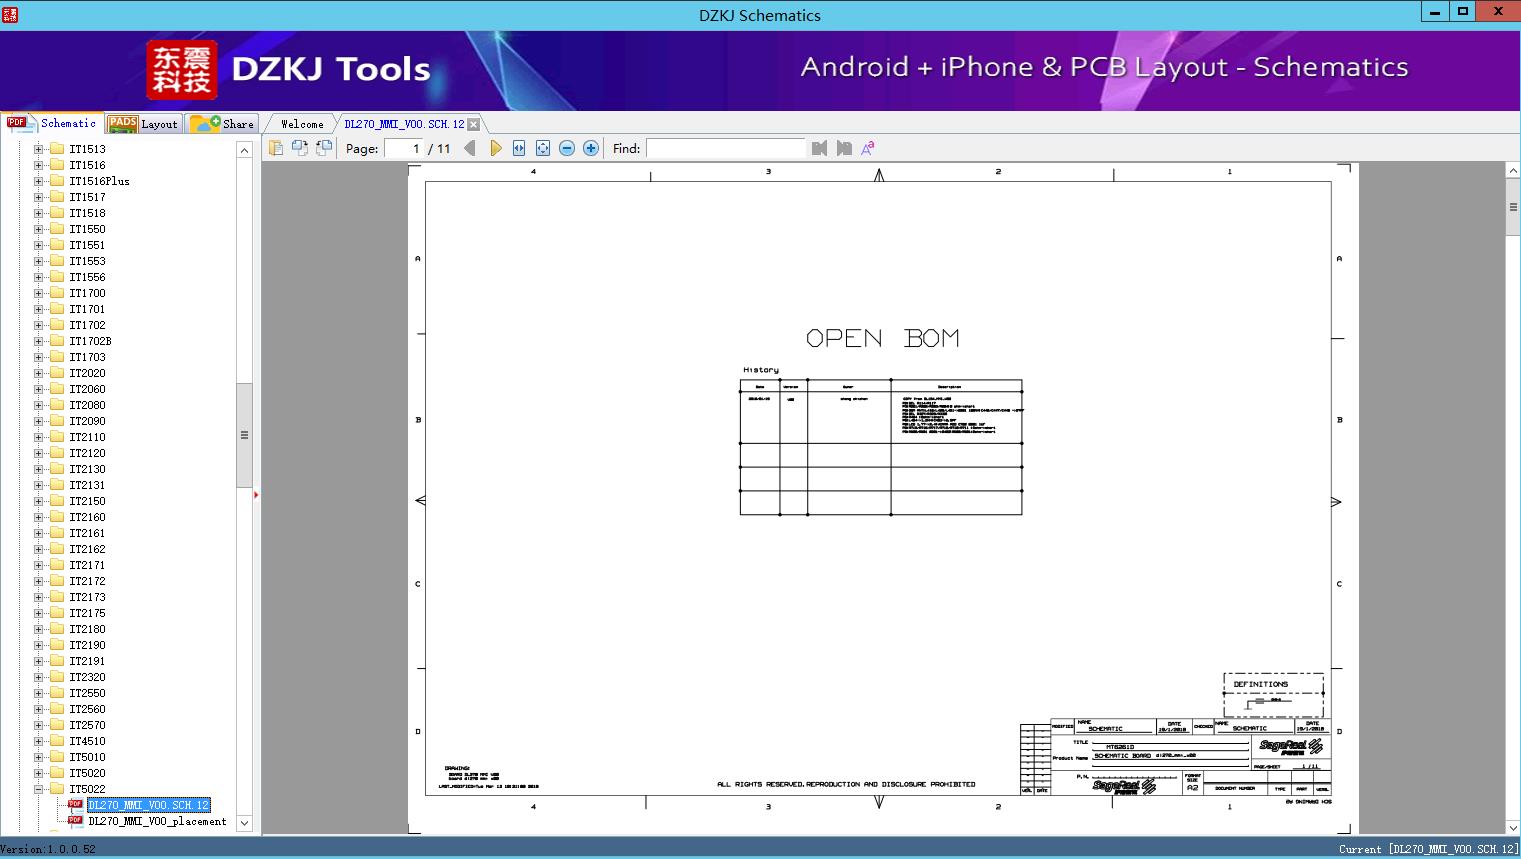Click the find previous icon

coord(820,148)
